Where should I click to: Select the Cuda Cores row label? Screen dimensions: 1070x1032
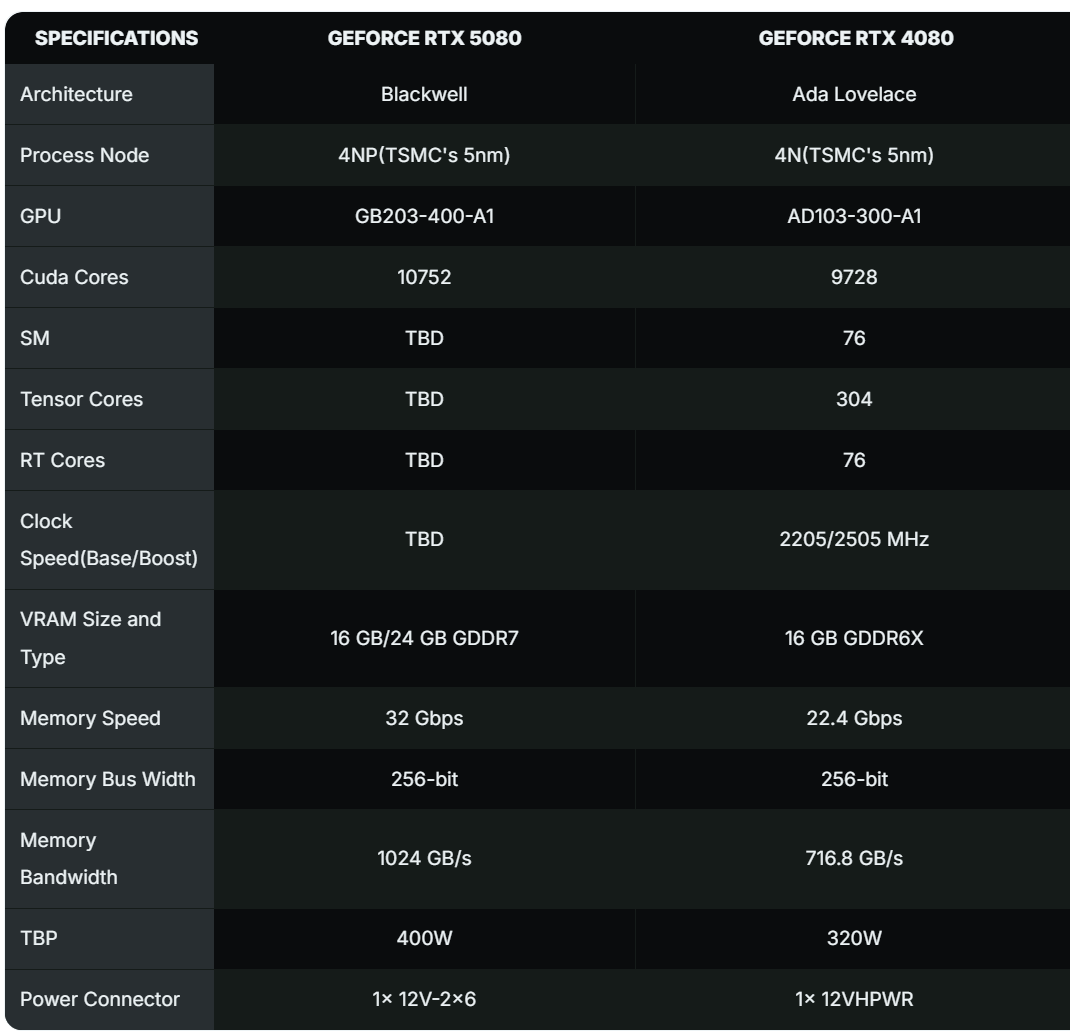pyautogui.click(x=75, y=277)
